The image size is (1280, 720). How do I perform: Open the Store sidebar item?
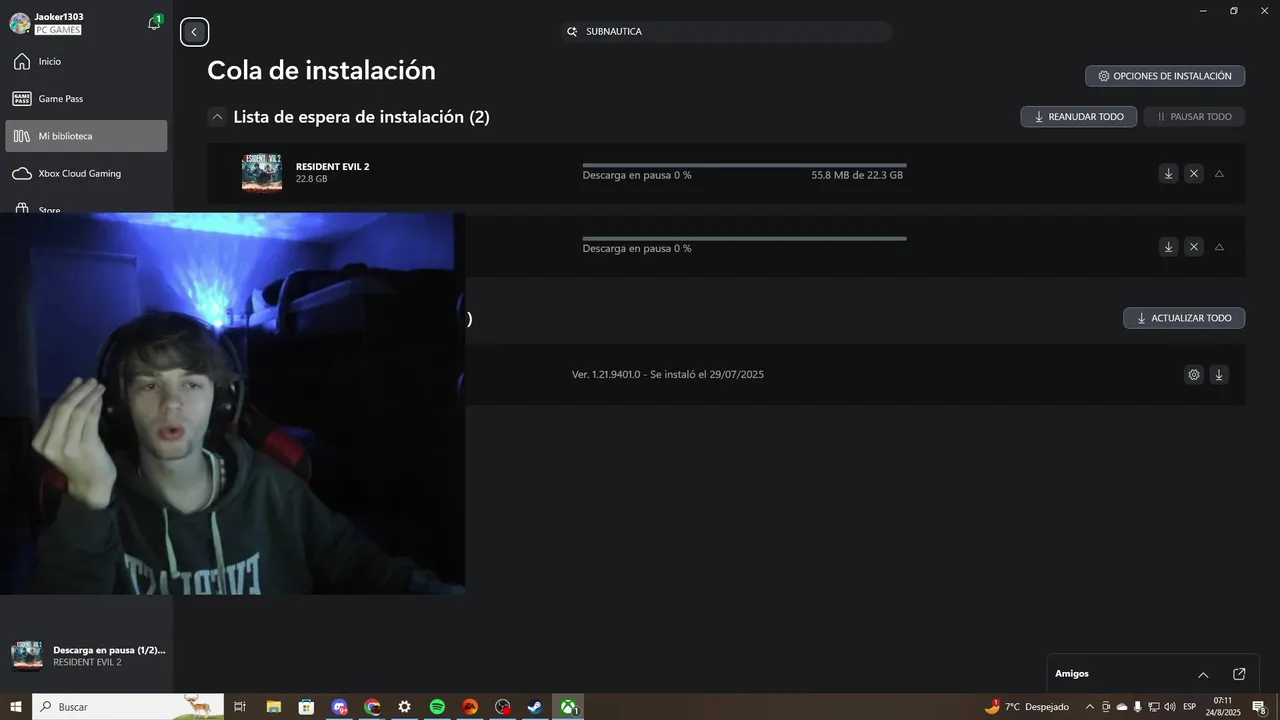click(86, 209)
